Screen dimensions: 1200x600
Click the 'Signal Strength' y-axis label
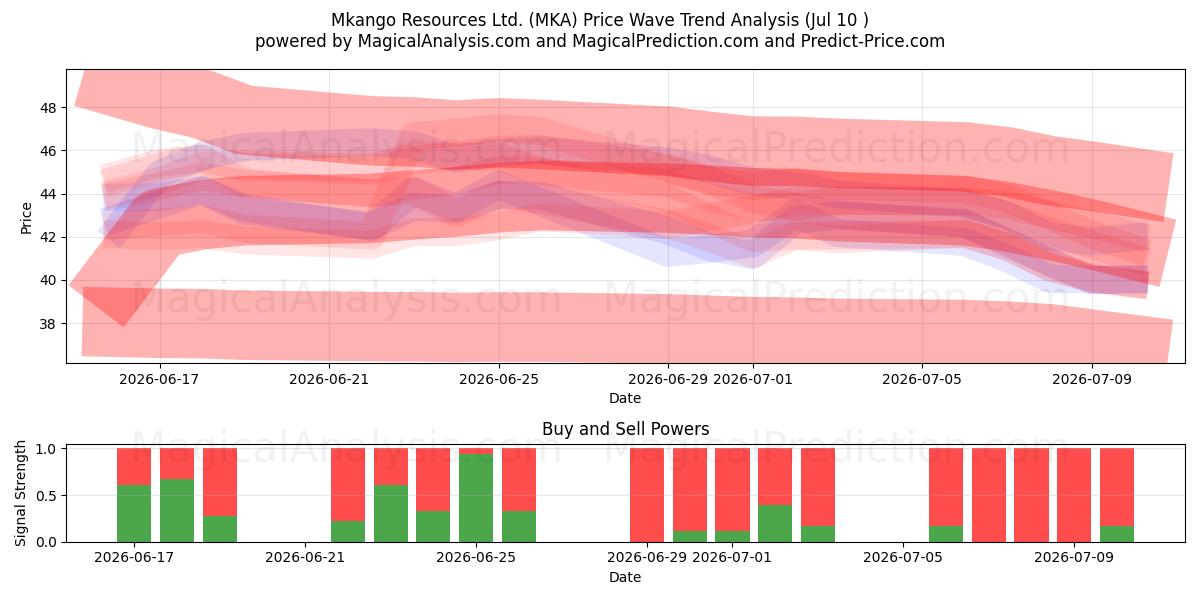[22, 495]
